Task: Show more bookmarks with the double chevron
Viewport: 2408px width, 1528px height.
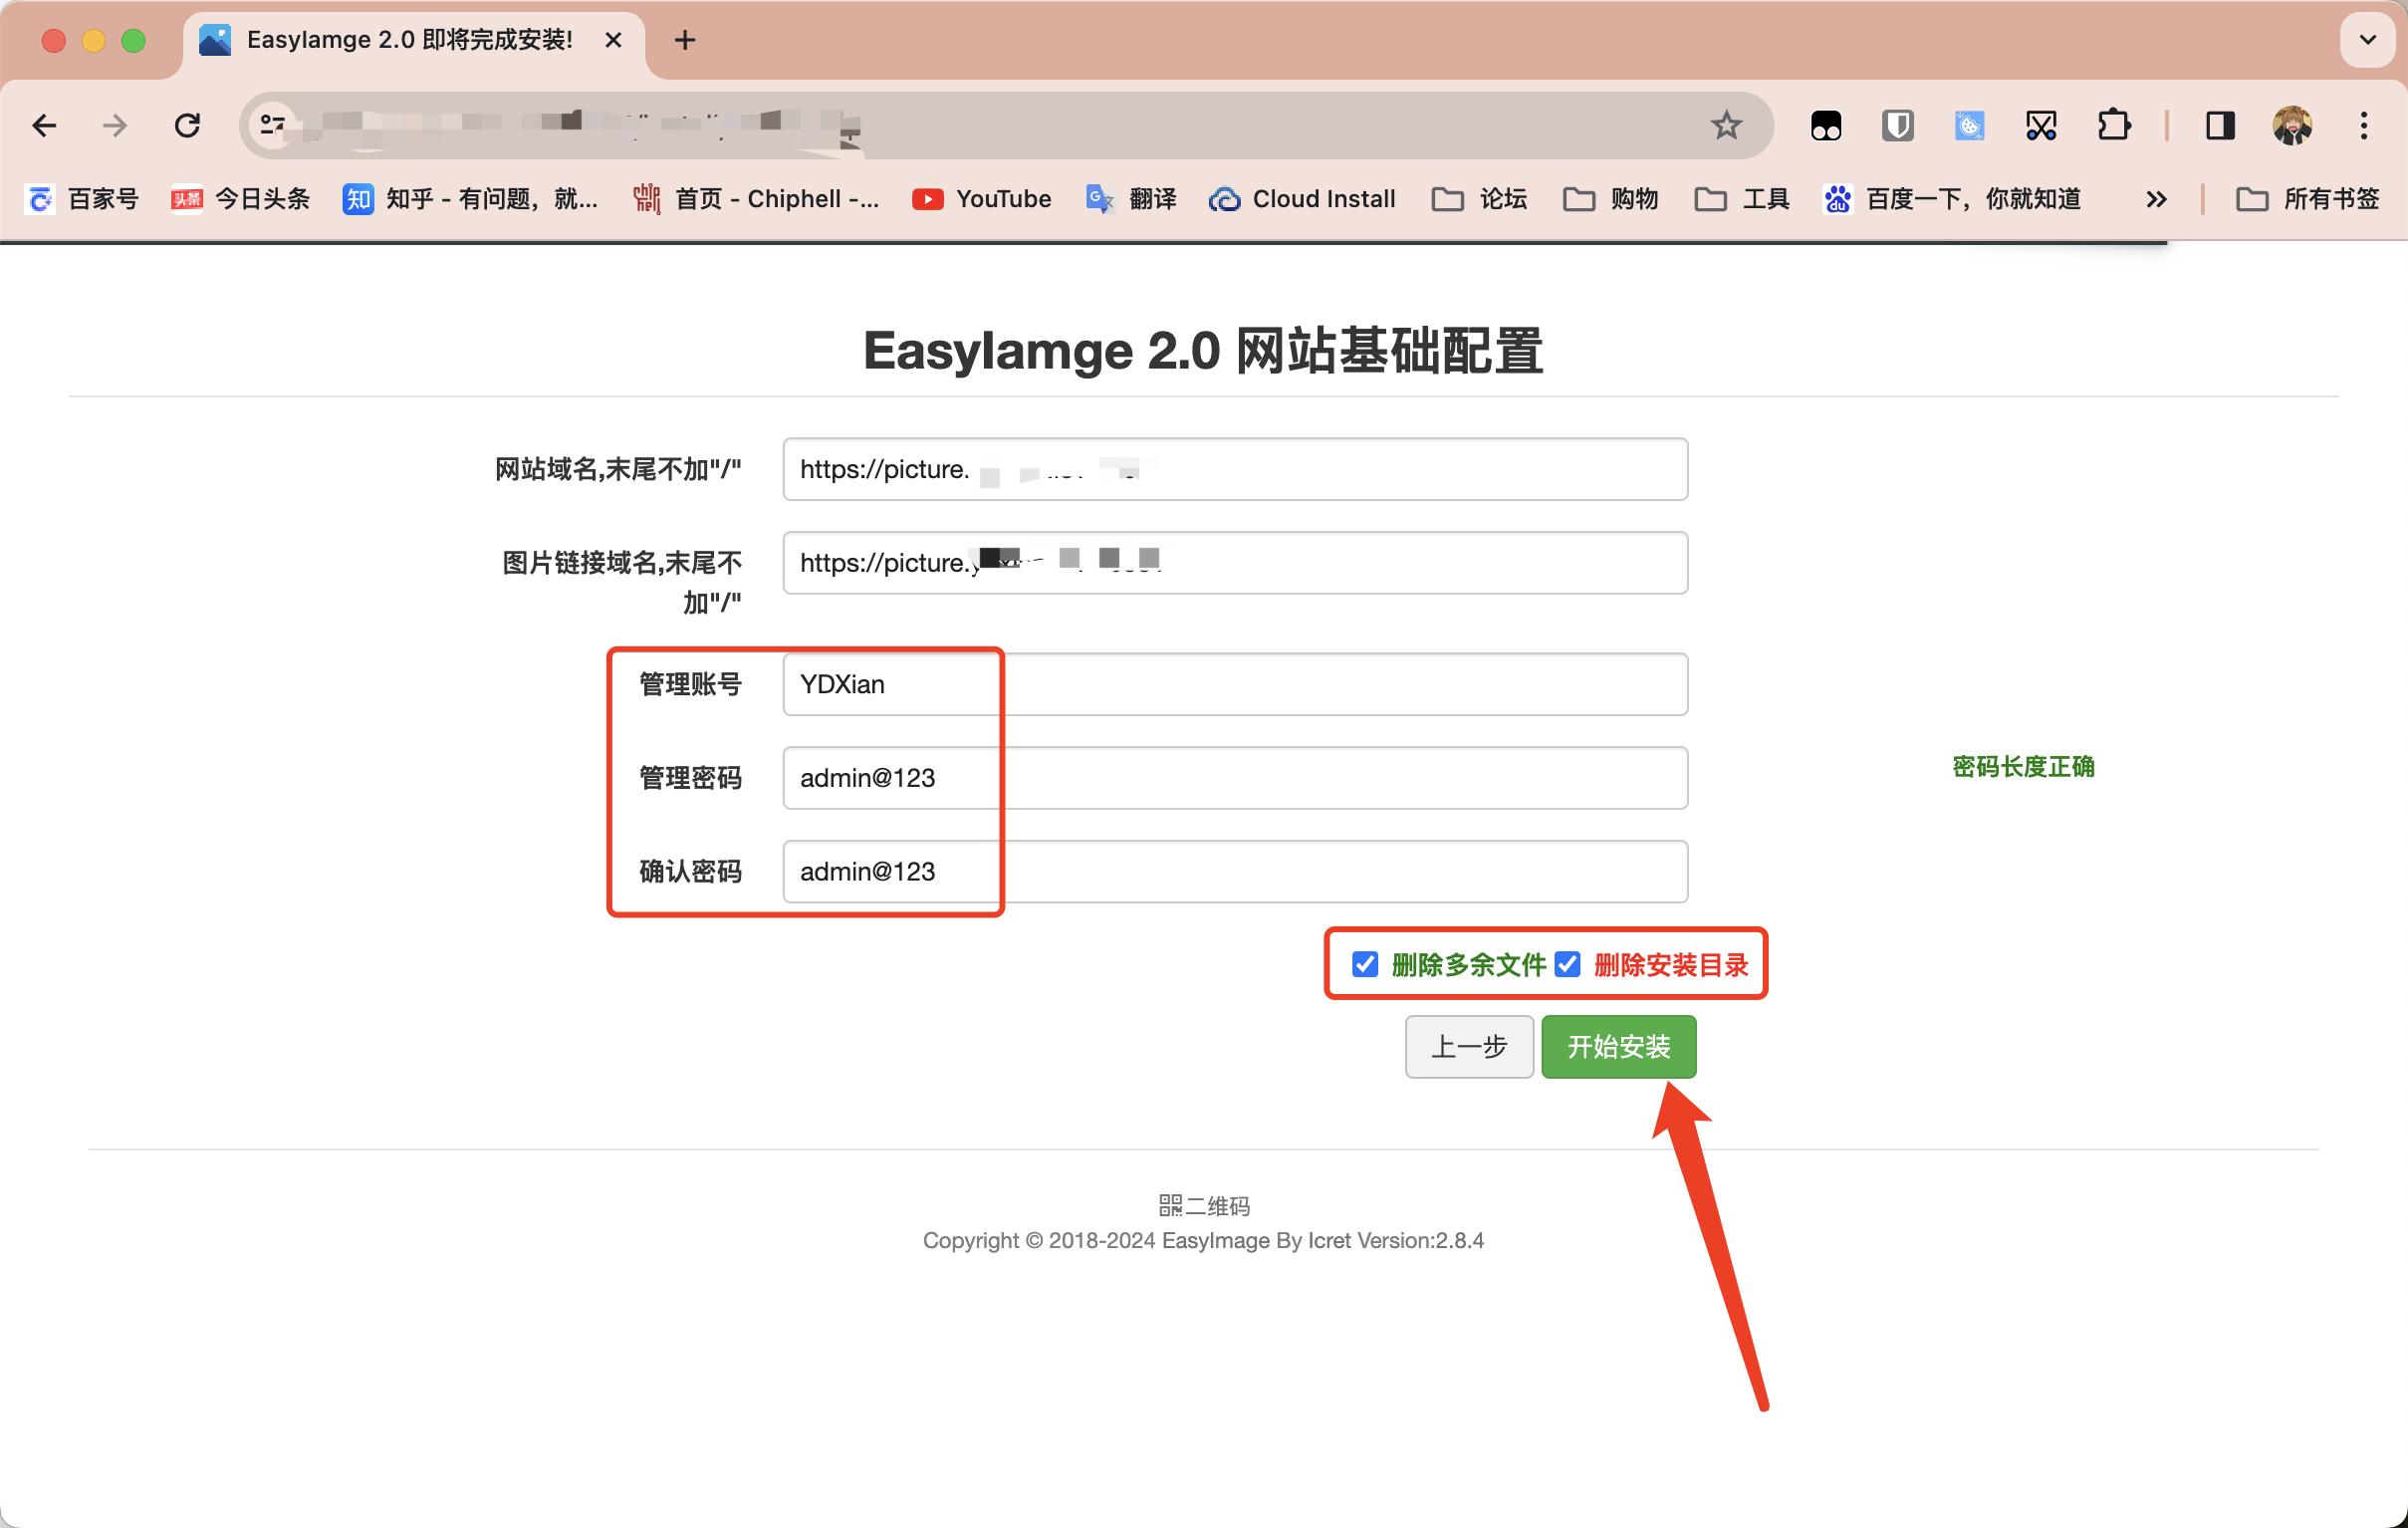Action: (2156, 199)
